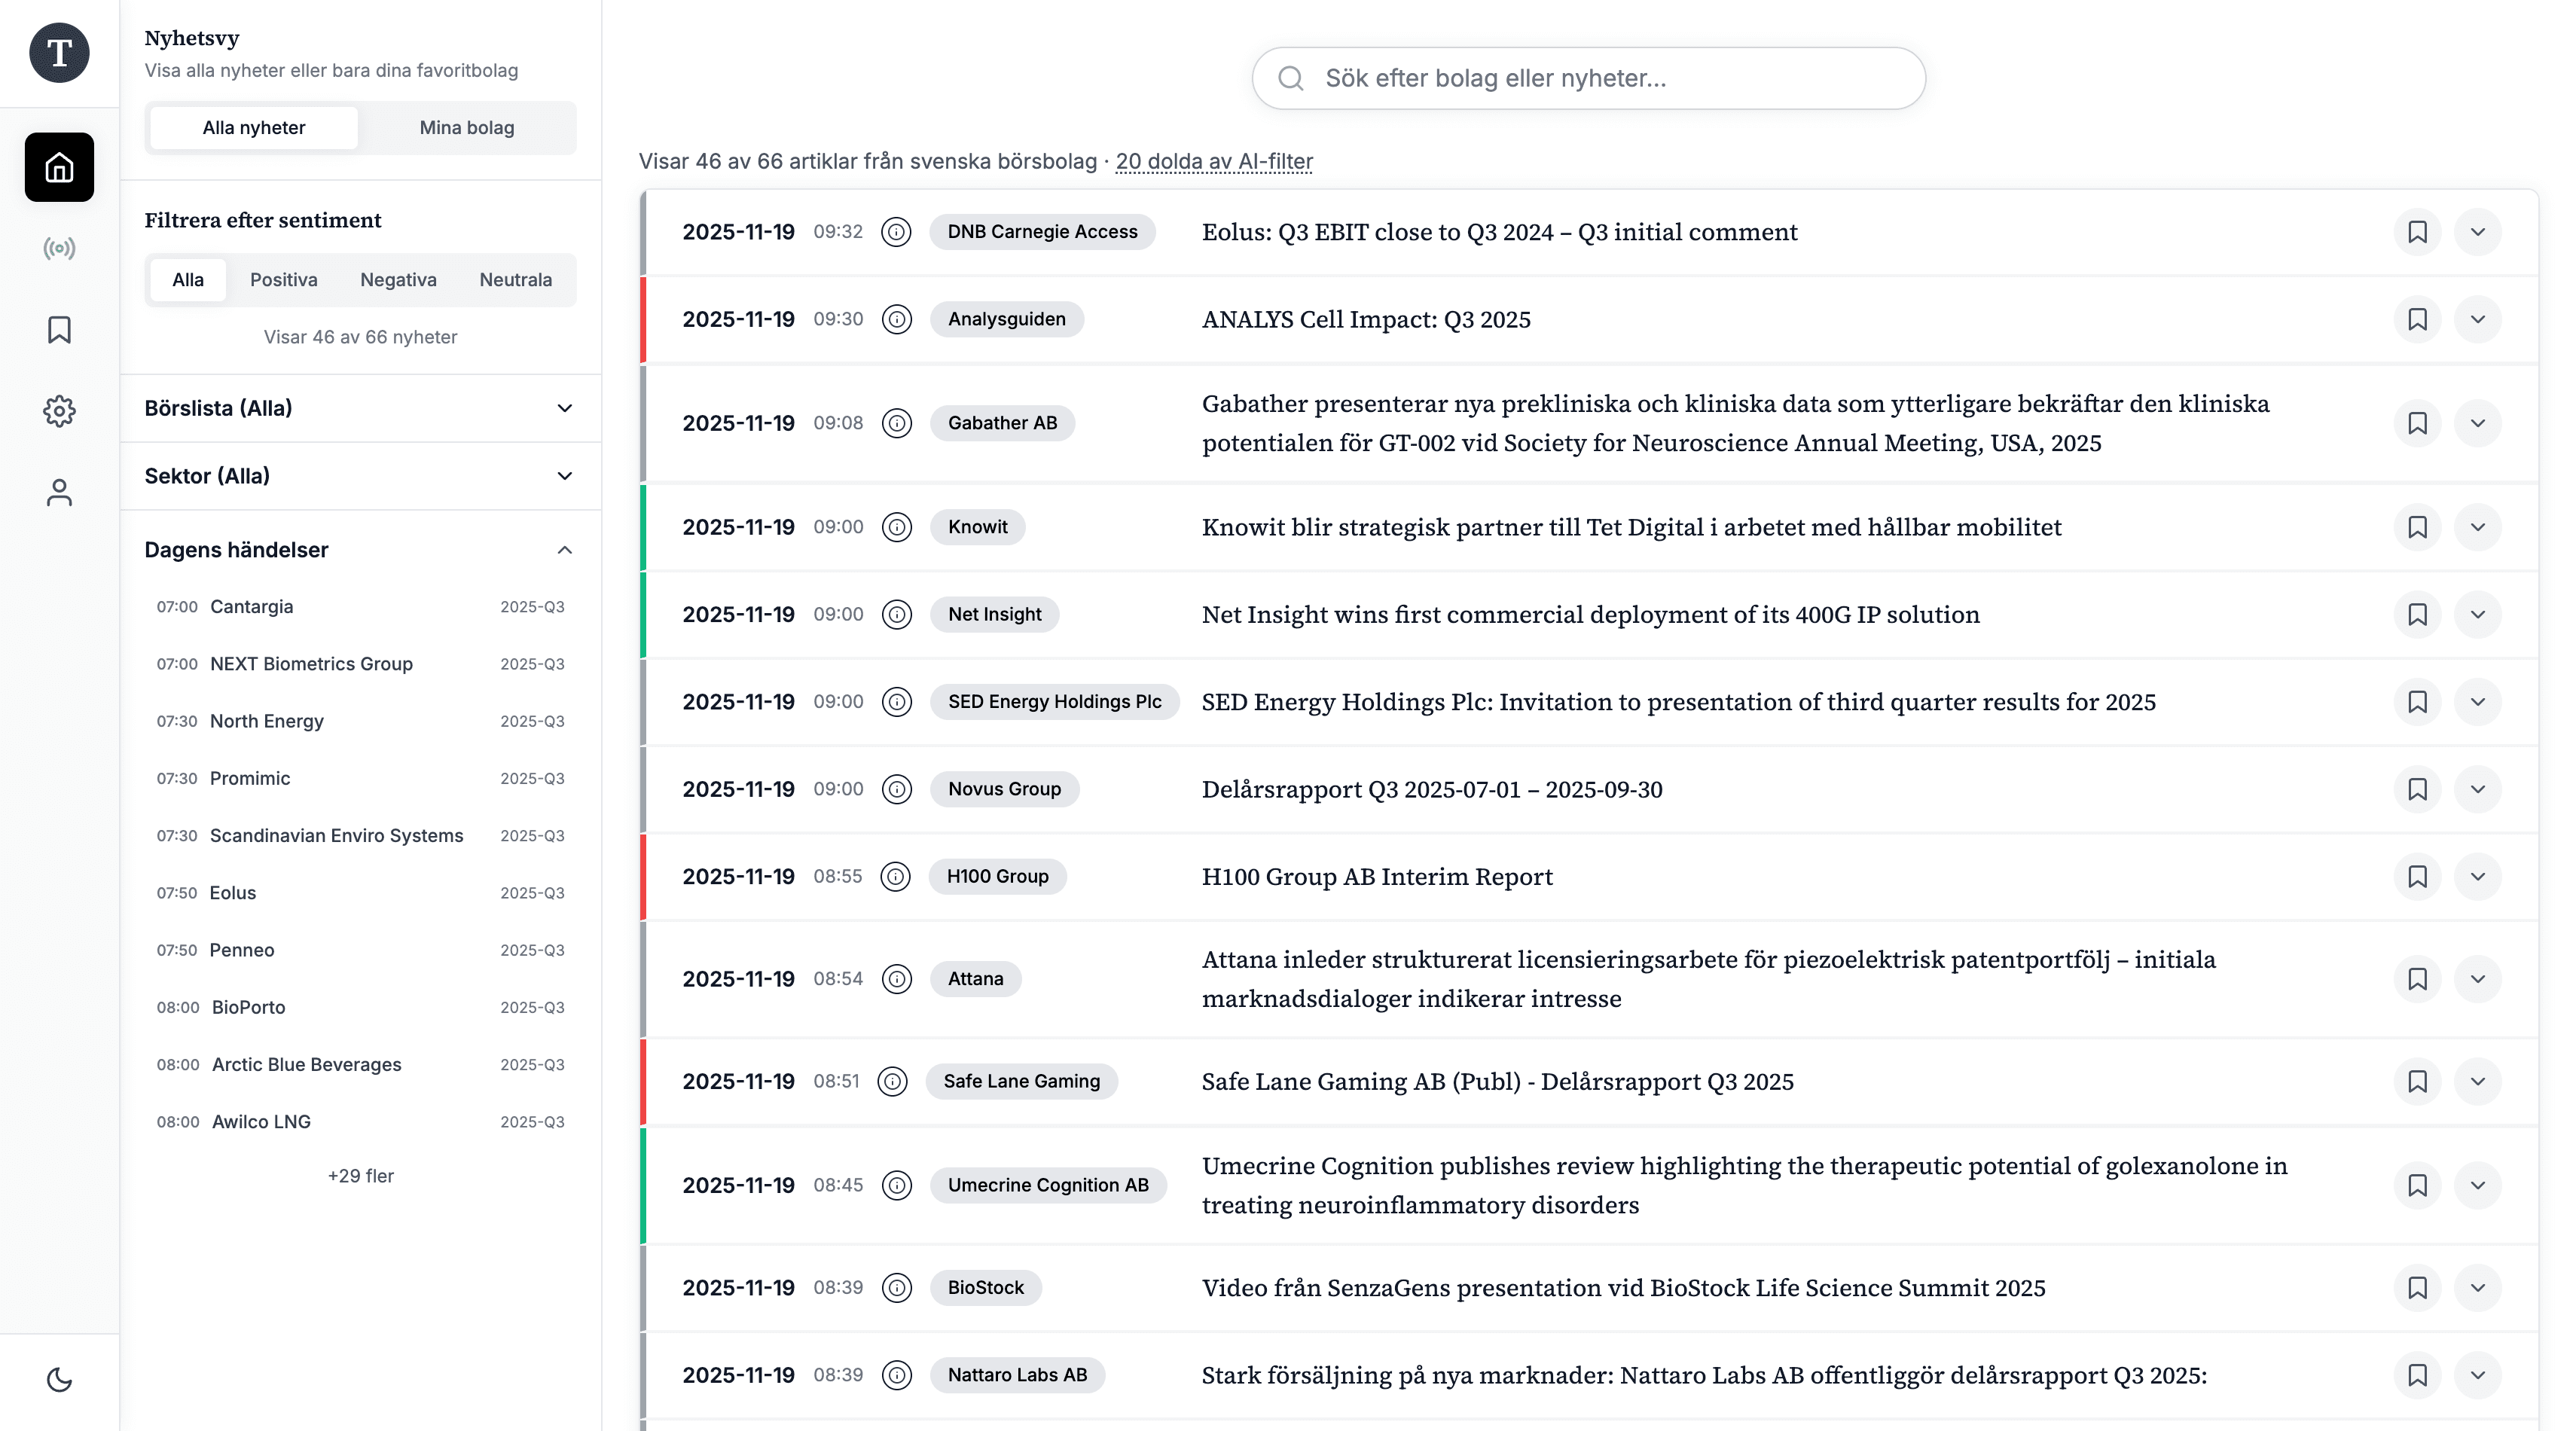2576x1431 pixels.
Task: Open the Home news feed view
Action: [58, 167]
